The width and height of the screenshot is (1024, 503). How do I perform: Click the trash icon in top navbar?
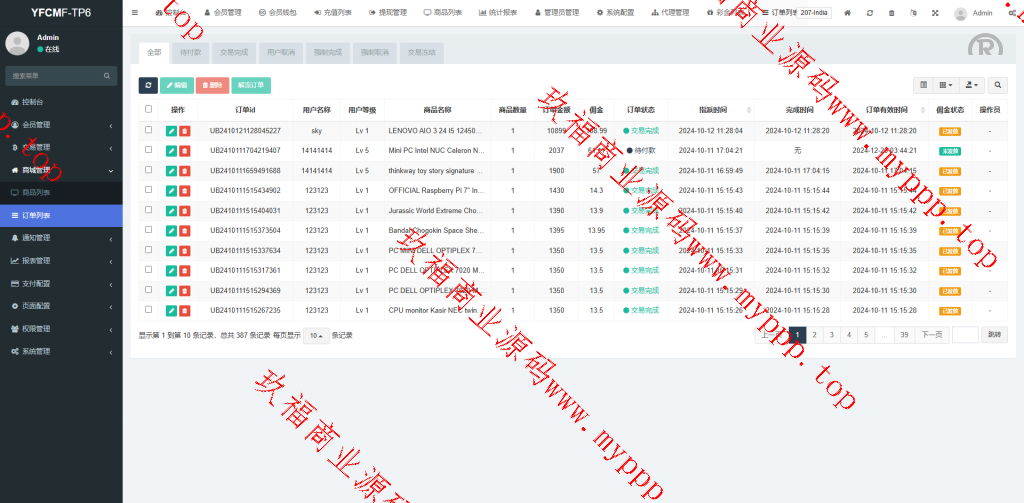(x=891, y=13)
